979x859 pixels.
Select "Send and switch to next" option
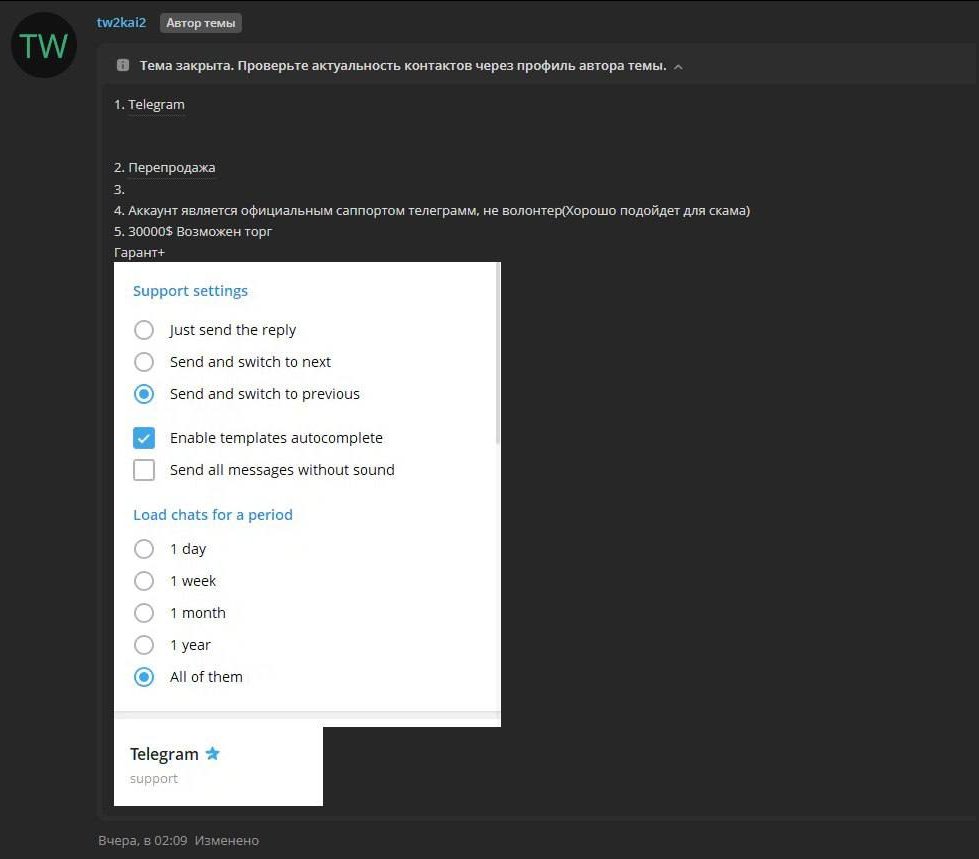[144, 361]
